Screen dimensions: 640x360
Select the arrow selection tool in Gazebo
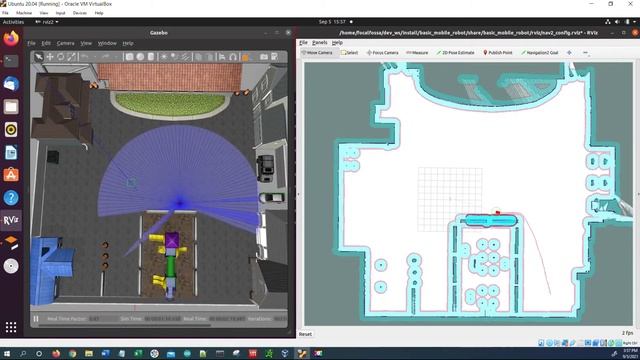39,57
